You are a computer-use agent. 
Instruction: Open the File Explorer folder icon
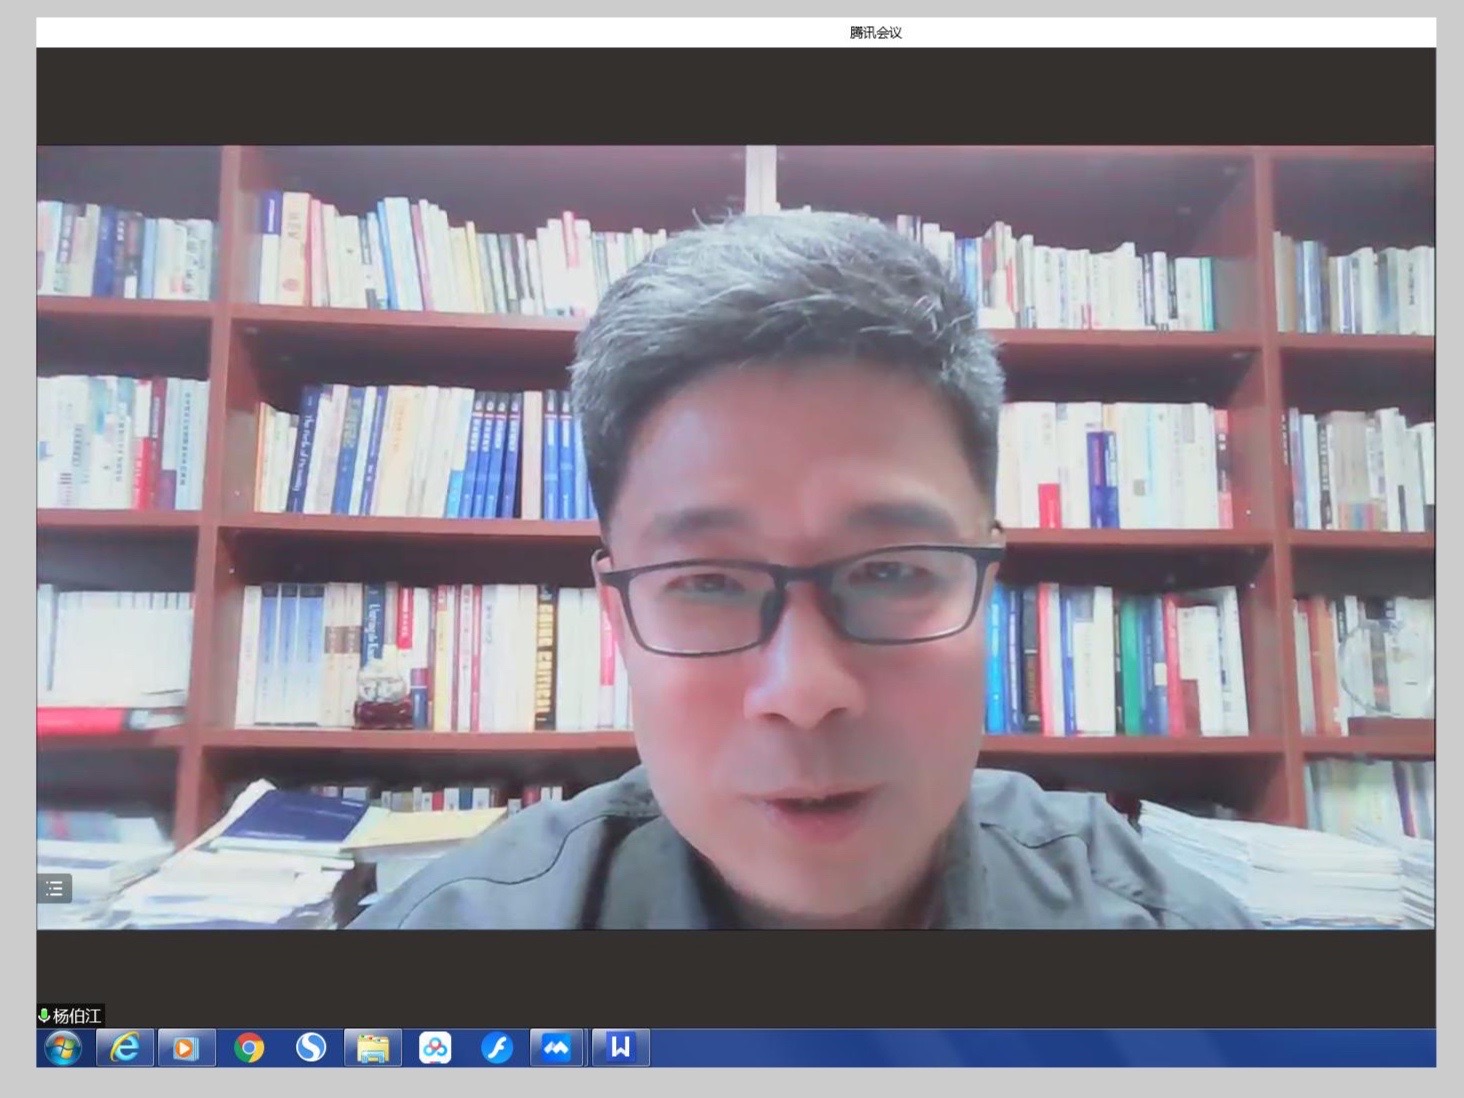point(373,1048)
